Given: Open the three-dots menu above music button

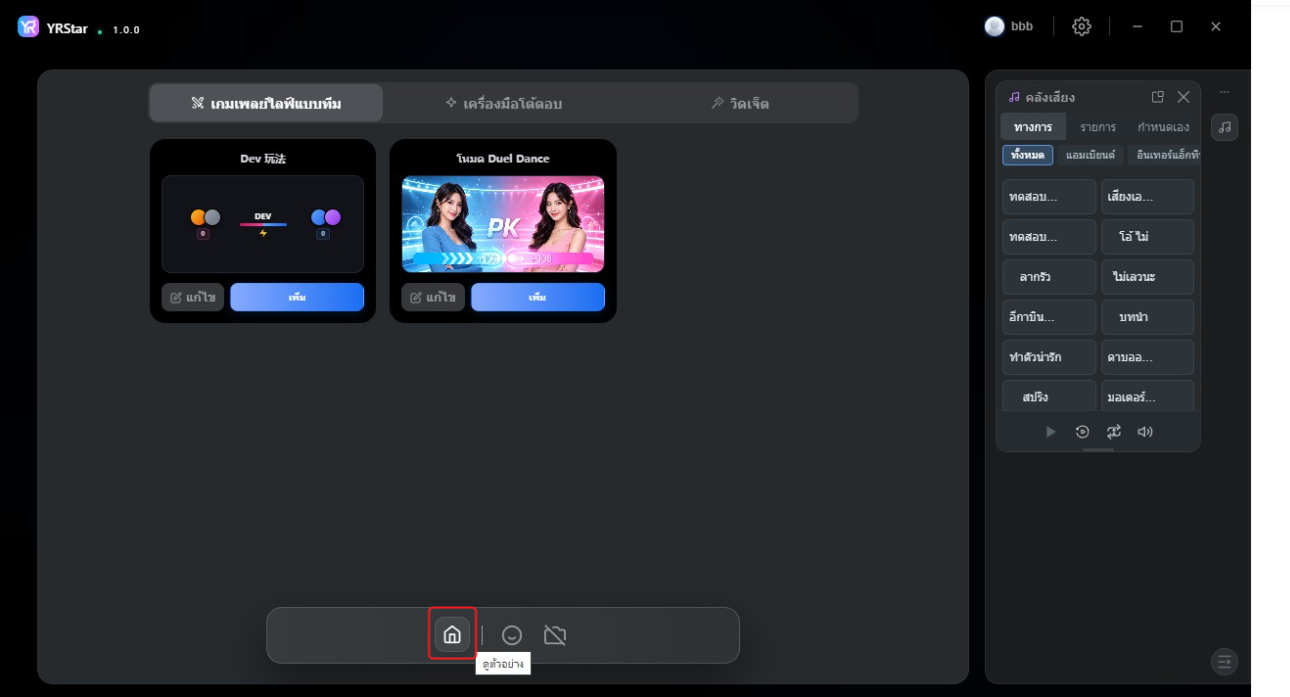Looking at the screenshot, I should 1225,92.
